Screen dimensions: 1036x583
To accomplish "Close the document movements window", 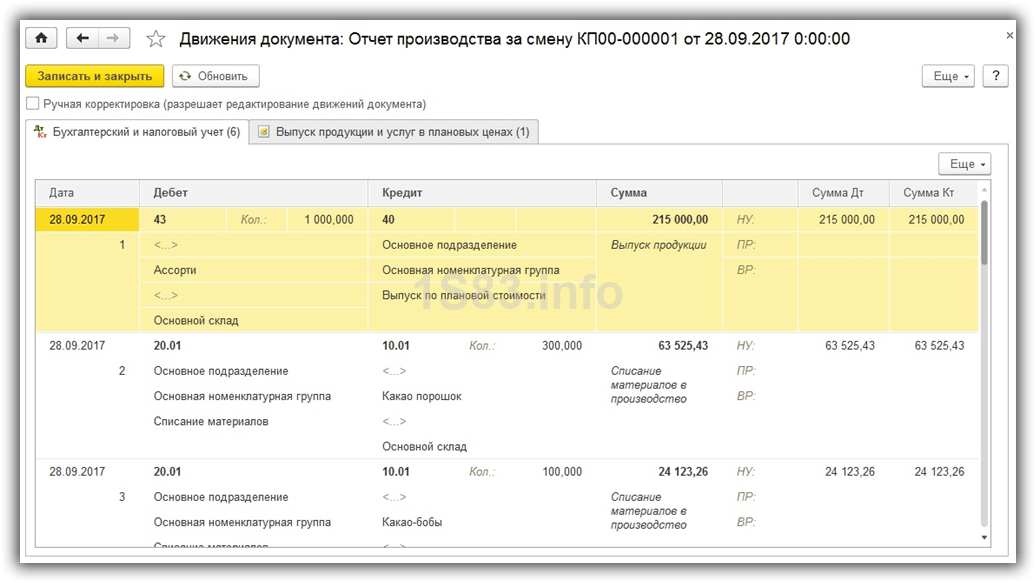I will tap(1010, 36).
